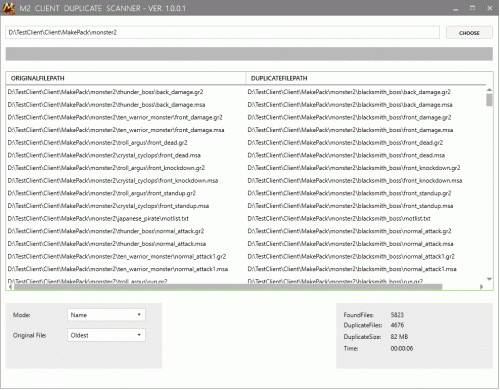Image resolution: width=500 pixels, height=390 pixels.
Task: Select original row ten_warrior_monster\normal_attack1.msa
Action: [x=118, y=269]
